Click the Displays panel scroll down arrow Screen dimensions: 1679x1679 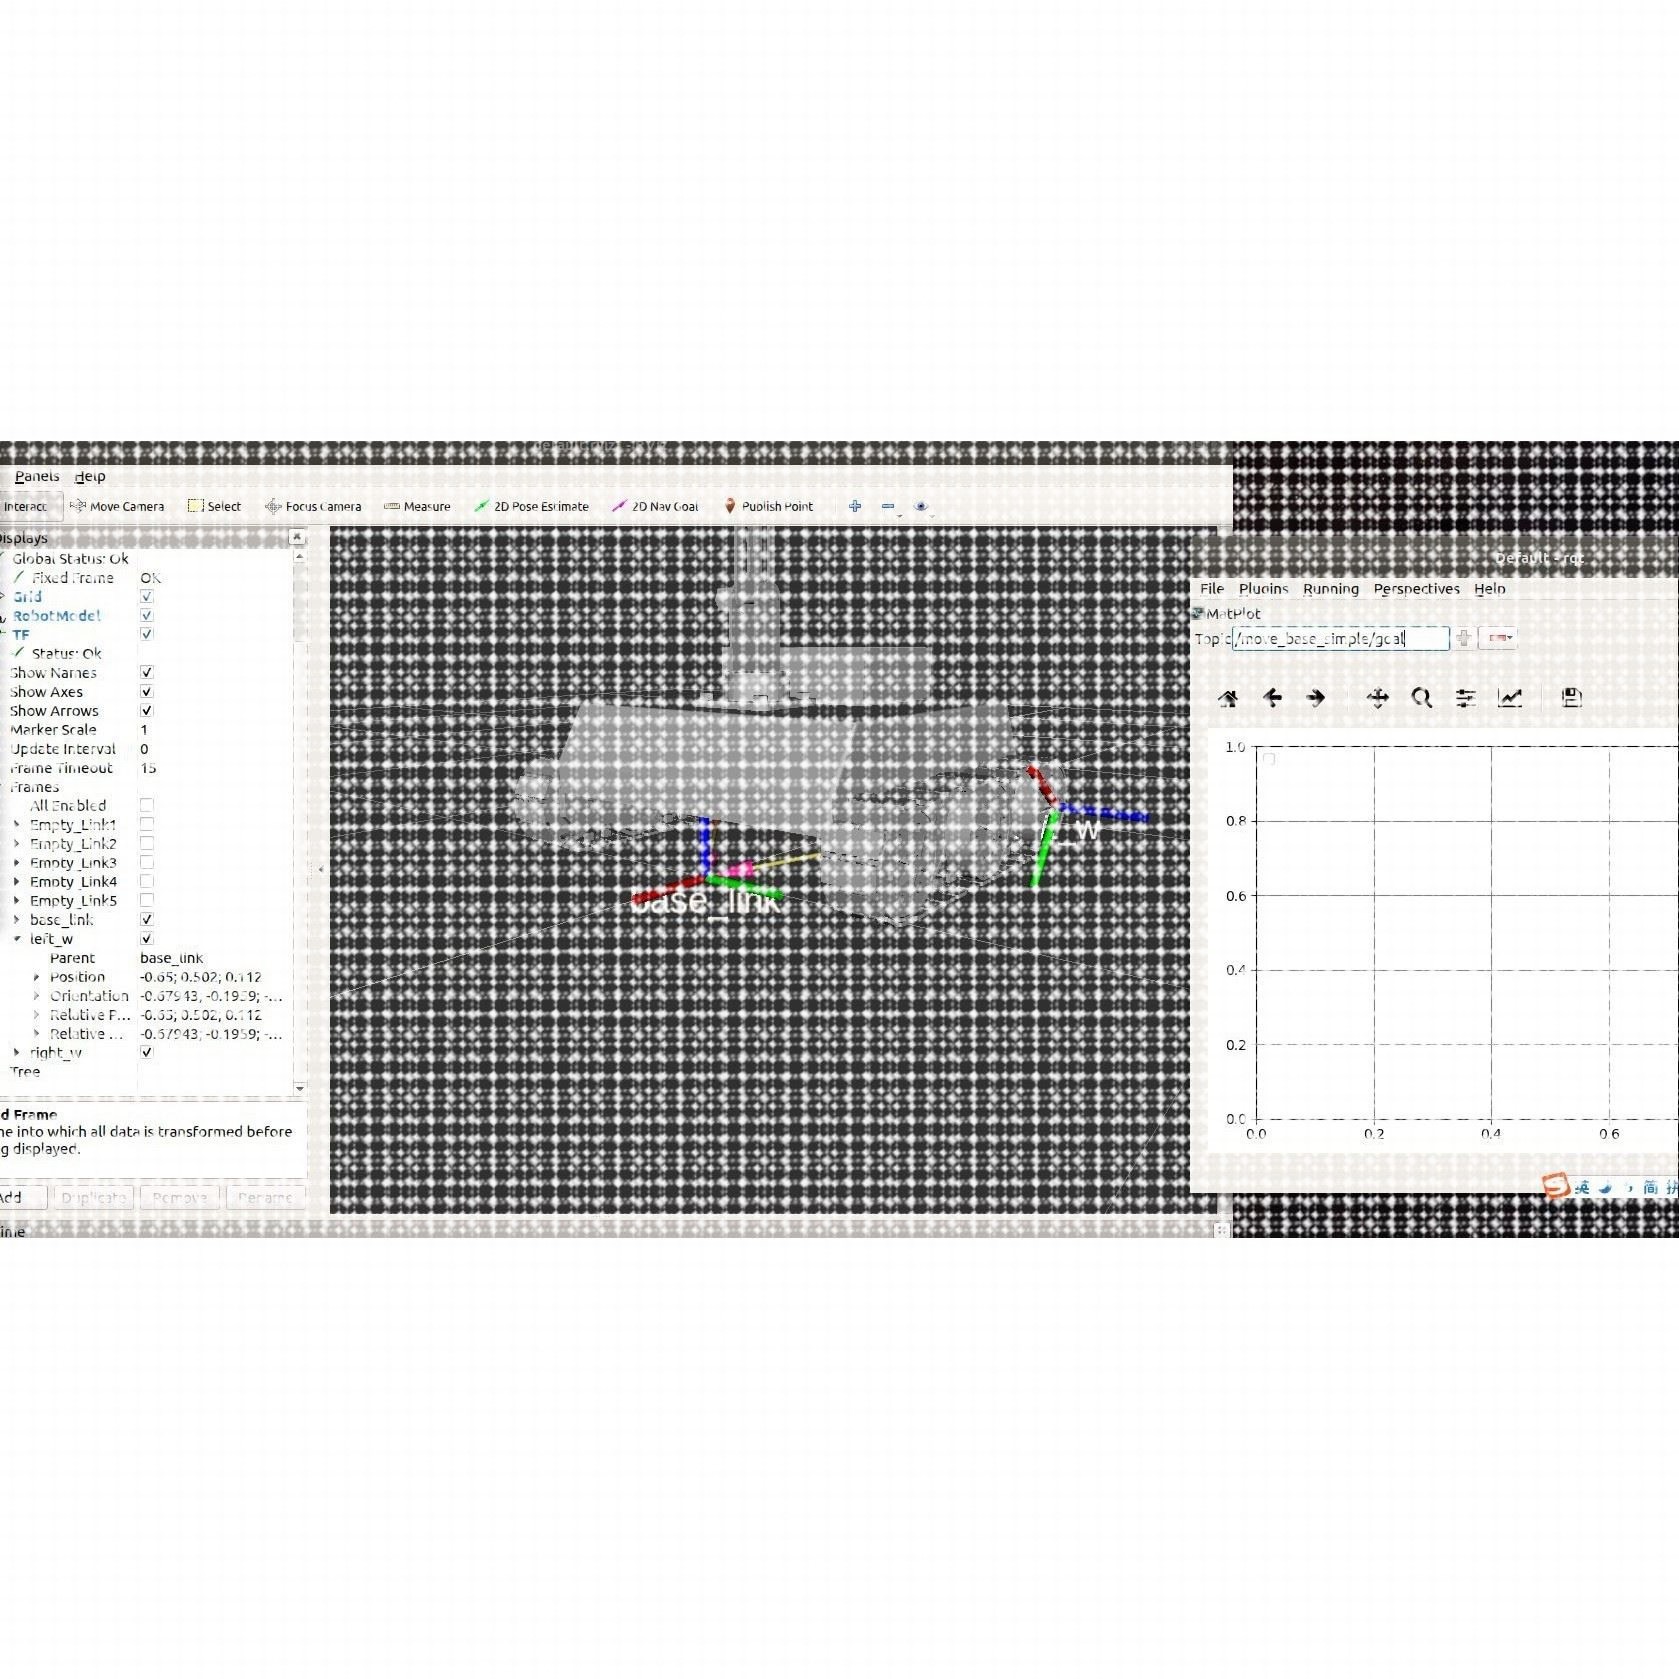(299, 1087)
